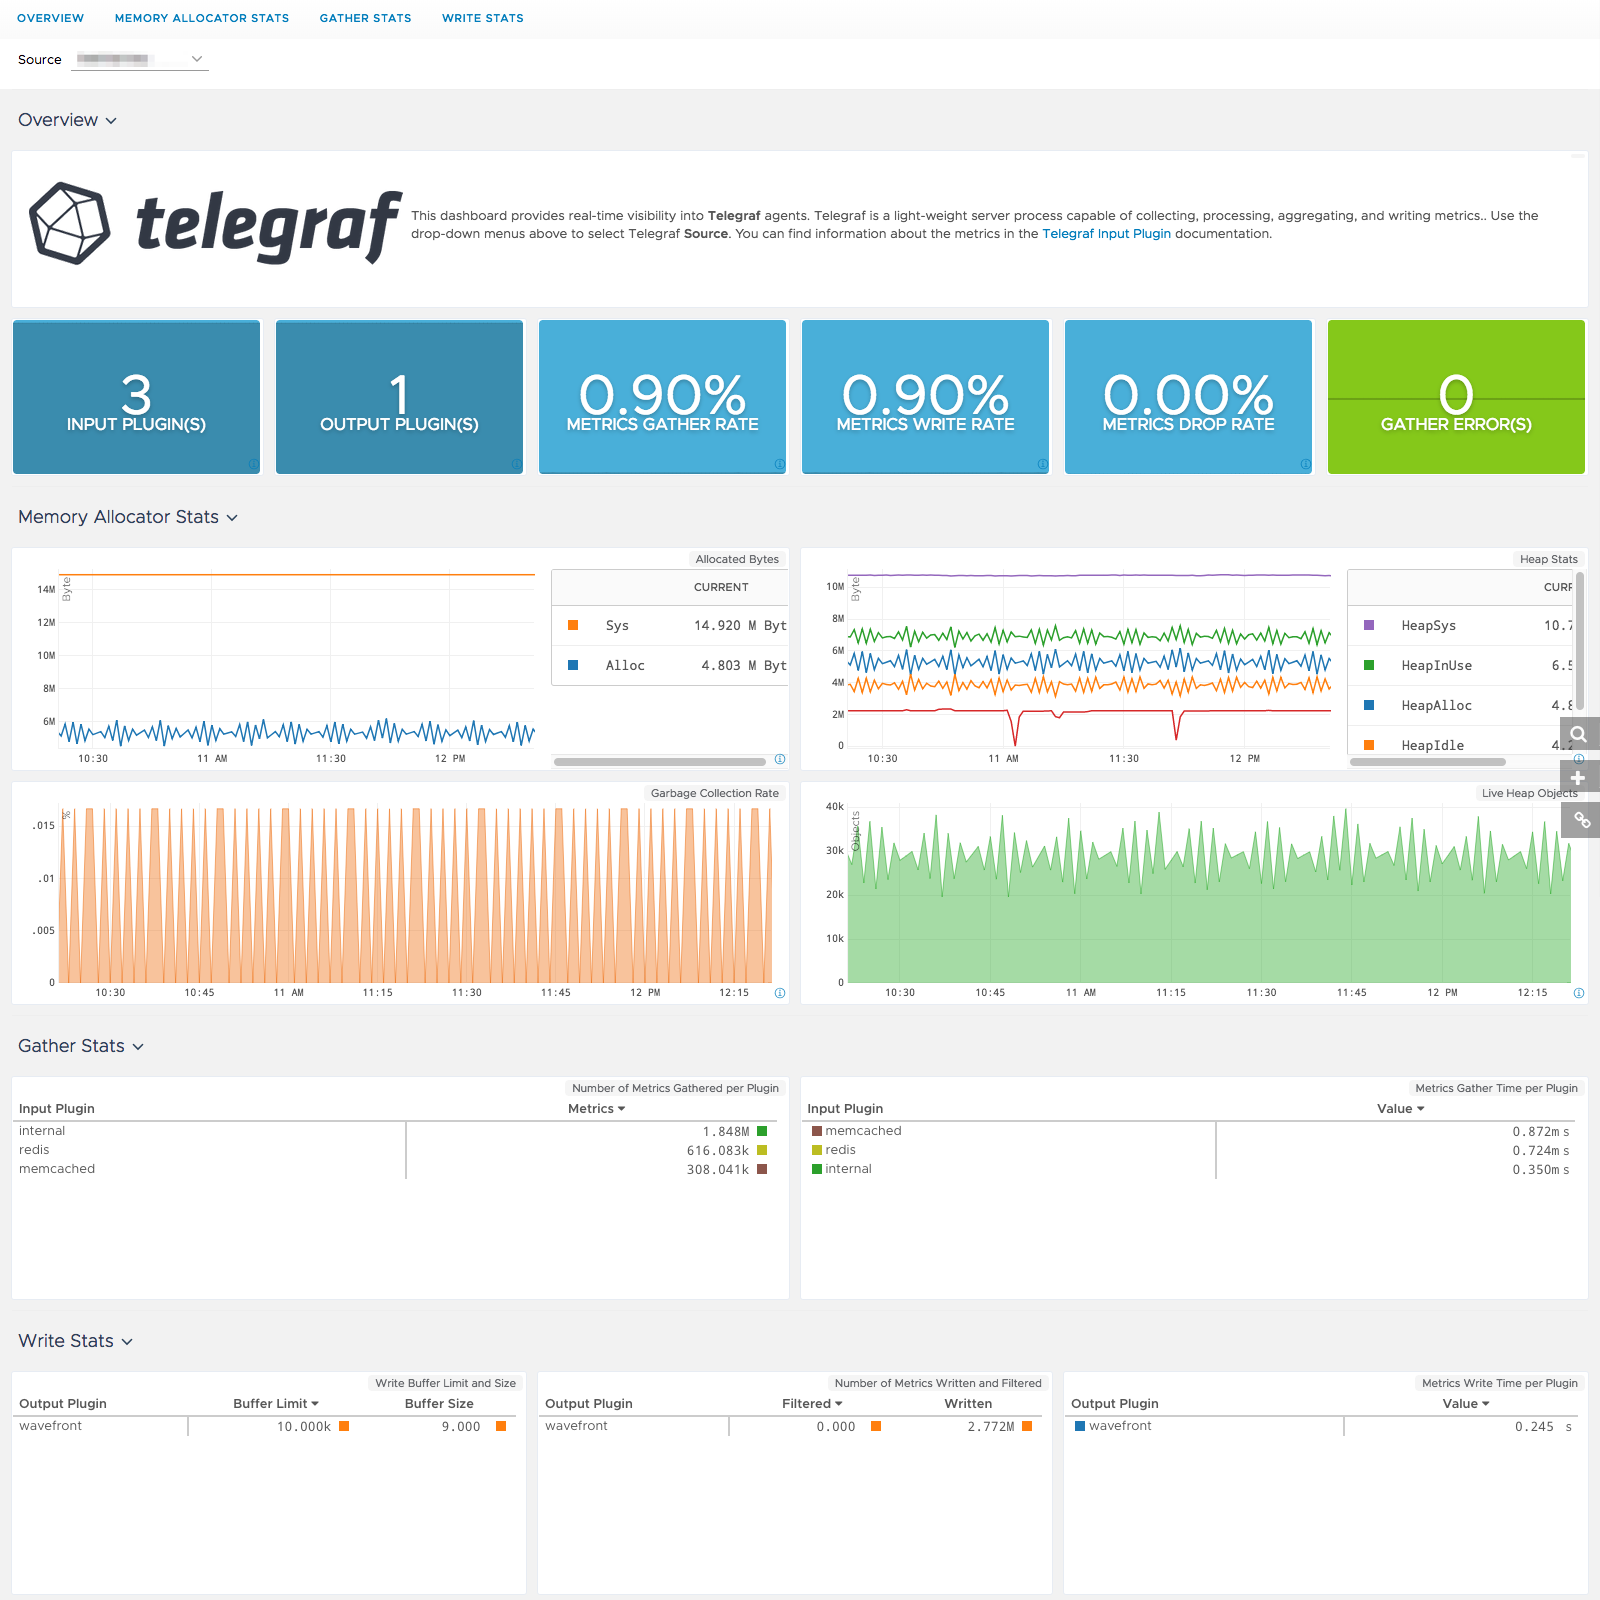Image resolution: width=1600 pixels, height=1600 pixels.
Task: Click orange swatch beside 2.772M written value
Action: (1027, 1426)
